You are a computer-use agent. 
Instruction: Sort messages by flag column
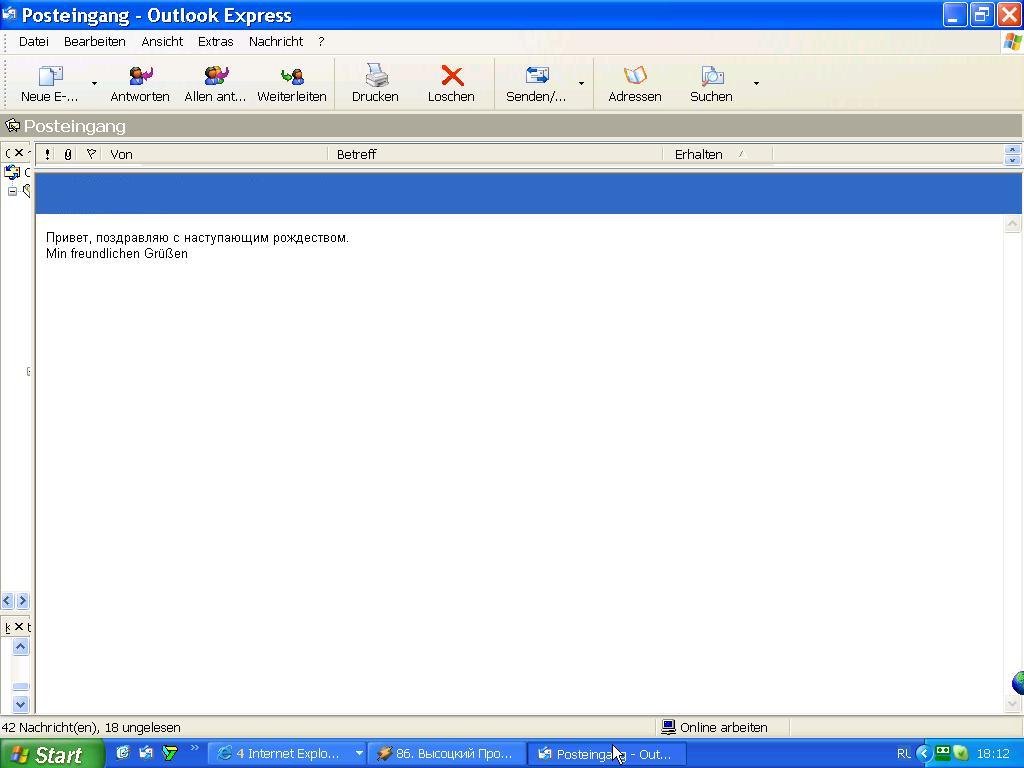[91, 154]
